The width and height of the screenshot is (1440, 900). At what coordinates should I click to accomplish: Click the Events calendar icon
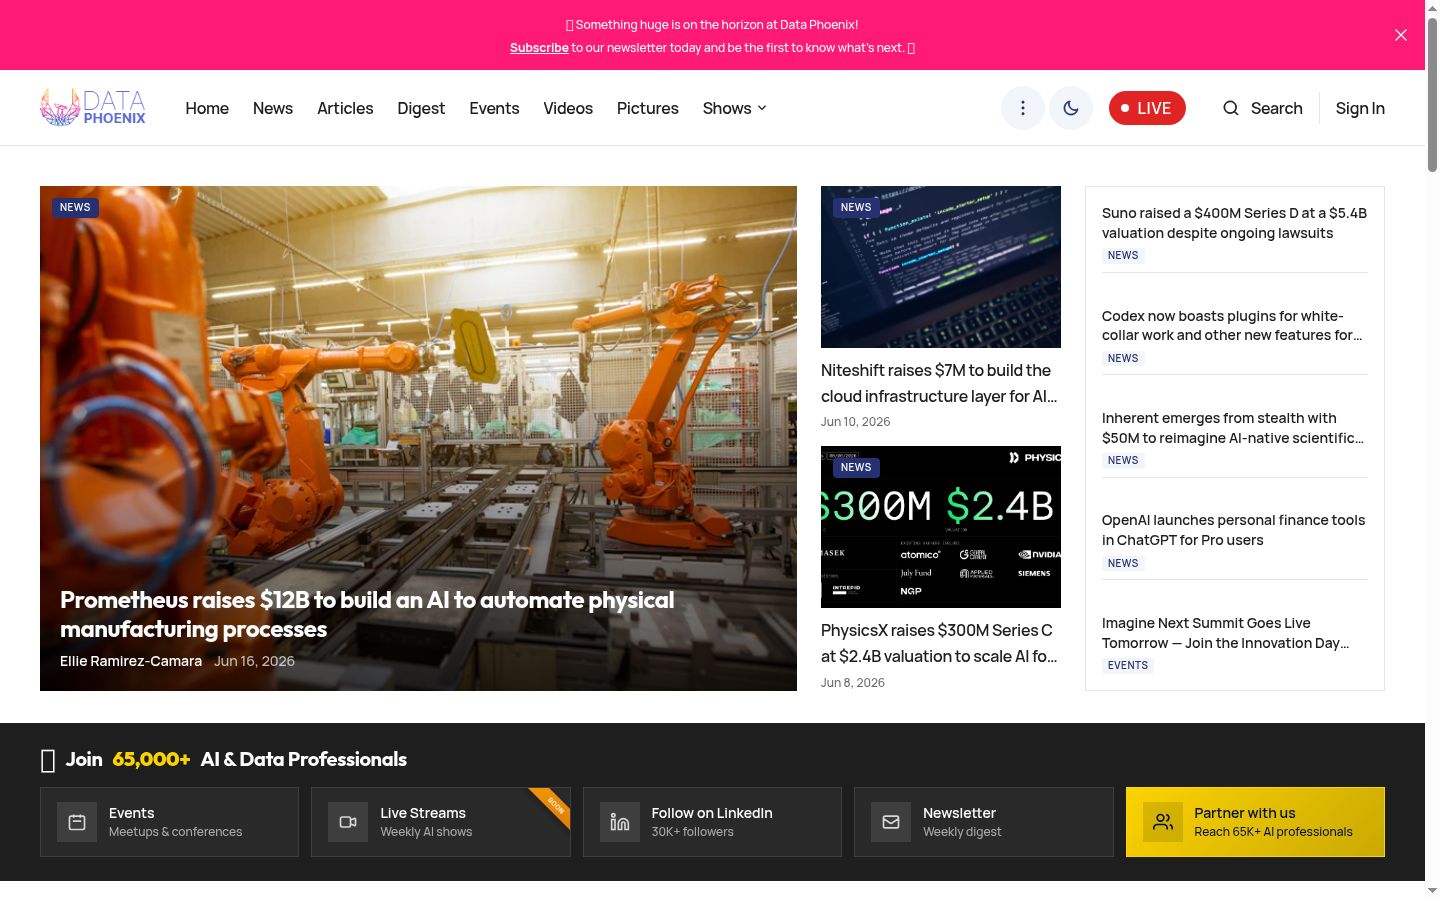point(77,822)
